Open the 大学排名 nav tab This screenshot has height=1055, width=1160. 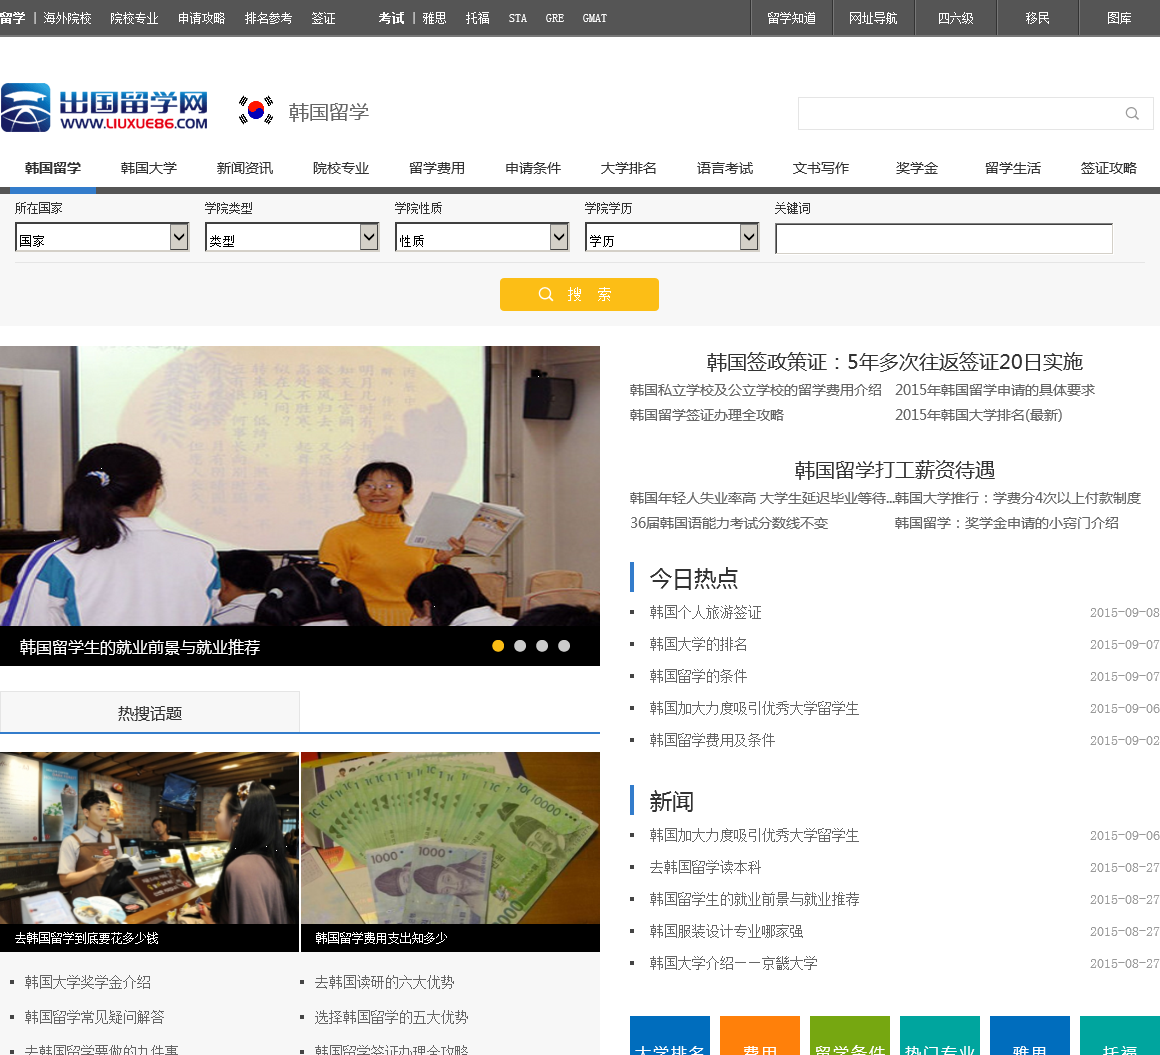click(629, 168)
